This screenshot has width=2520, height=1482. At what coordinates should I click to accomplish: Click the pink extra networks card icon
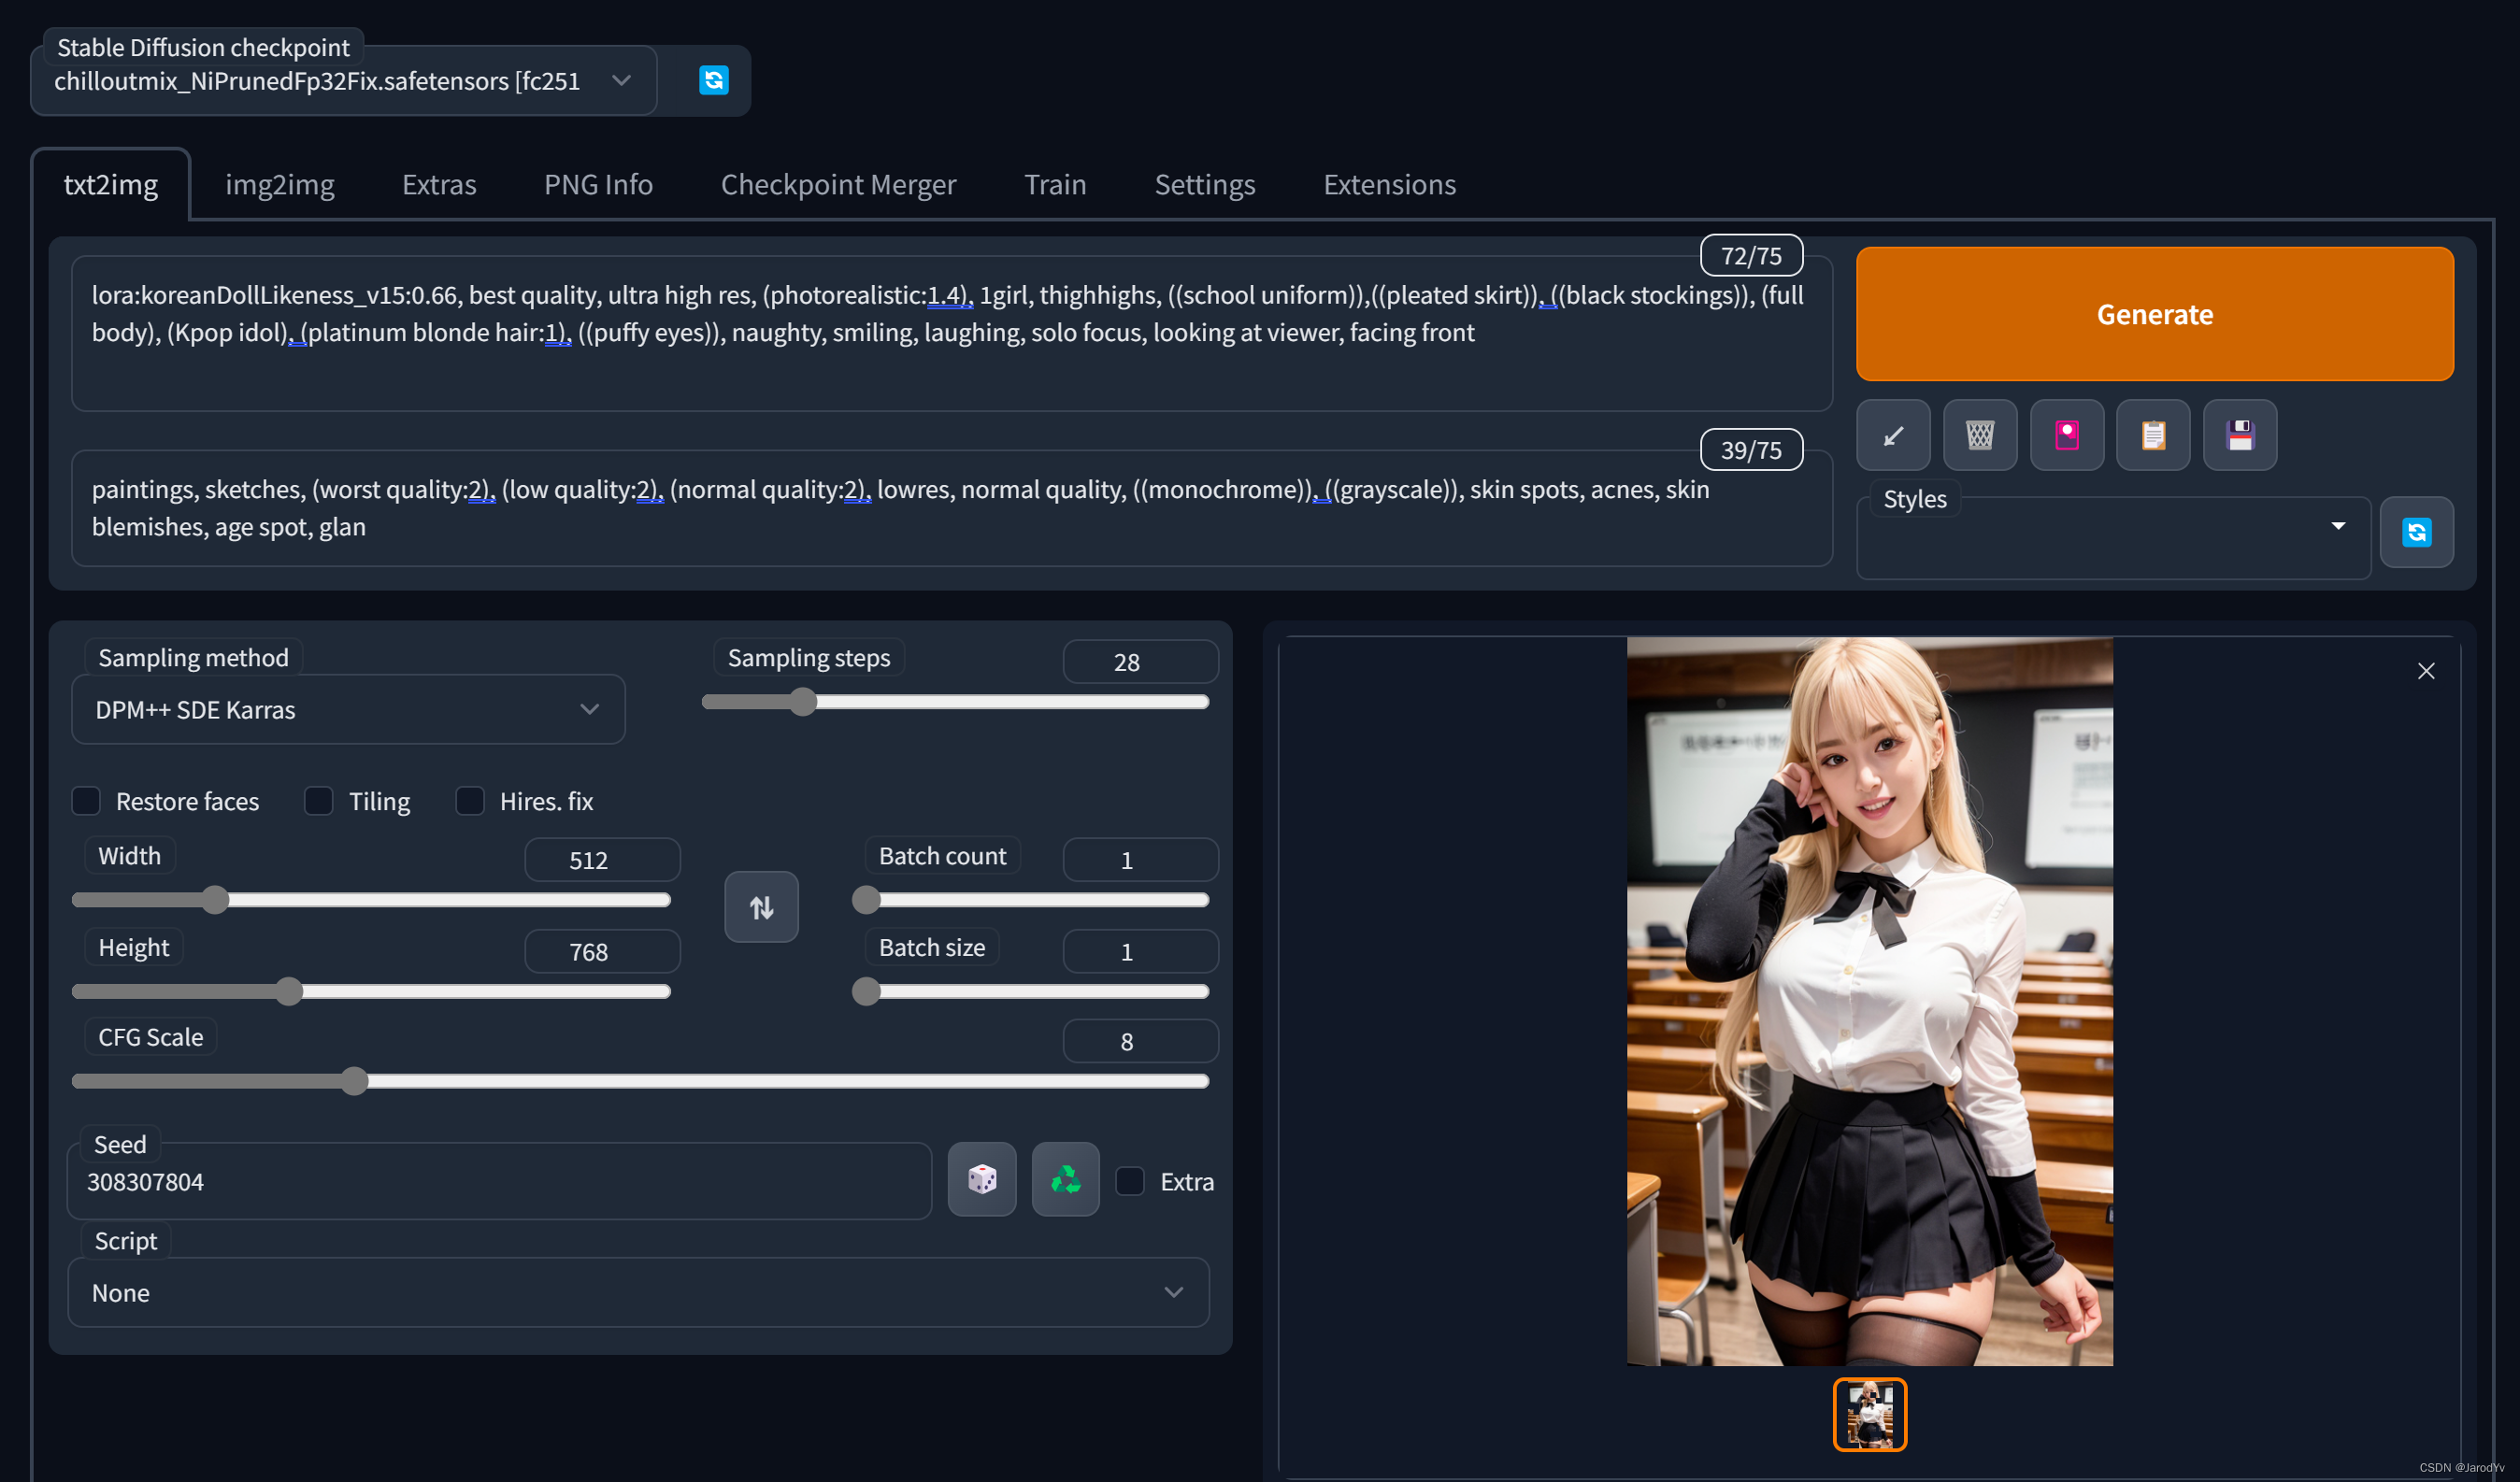2066,435
